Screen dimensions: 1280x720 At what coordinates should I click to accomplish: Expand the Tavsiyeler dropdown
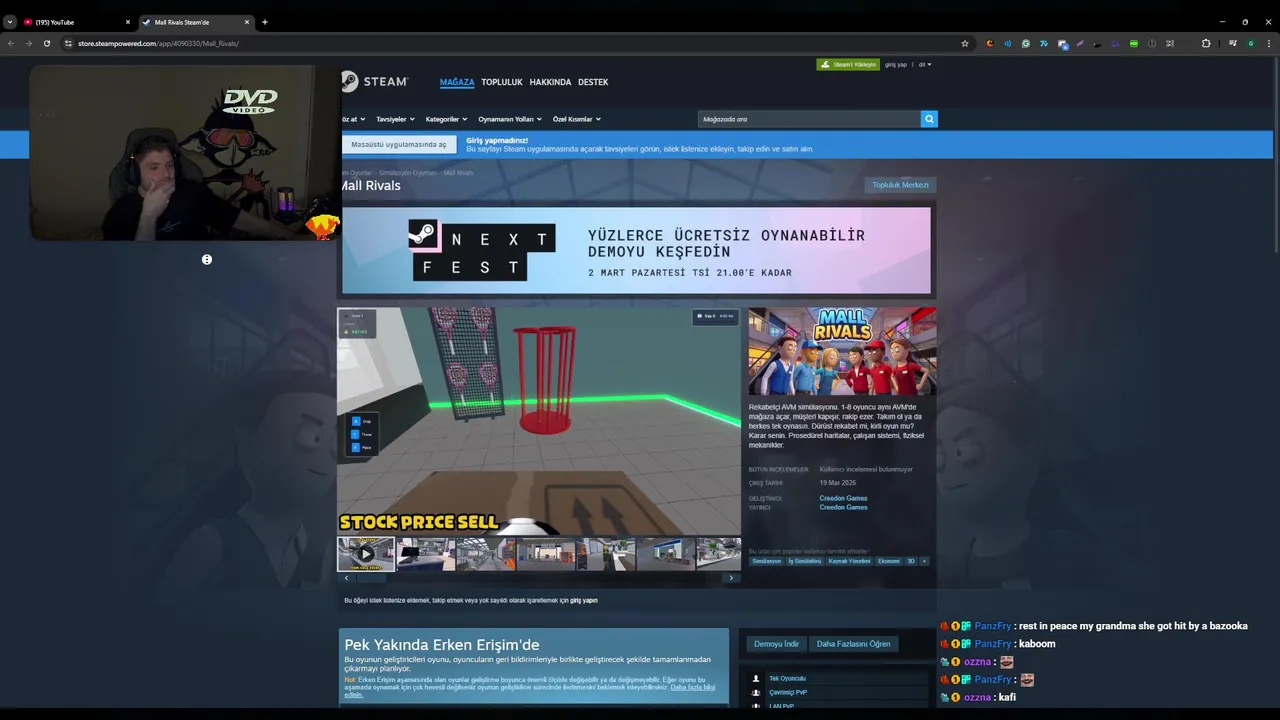tap(395, 119)
